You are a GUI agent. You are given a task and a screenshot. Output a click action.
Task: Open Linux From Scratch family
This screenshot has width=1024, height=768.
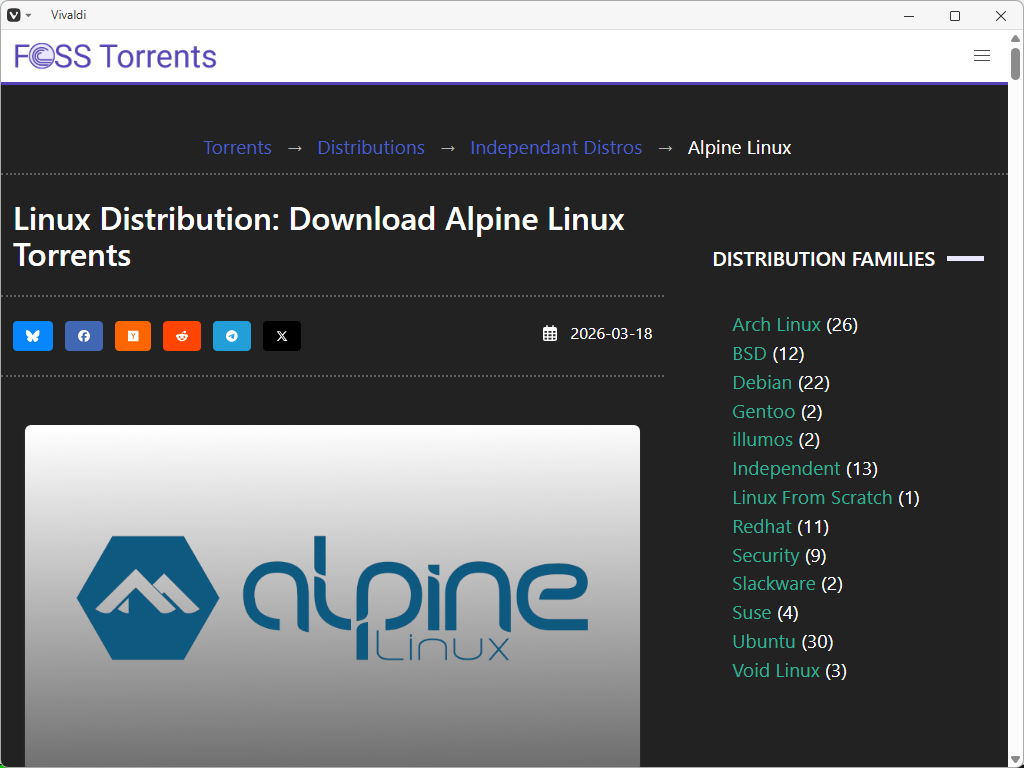pyautogui.click(x=812, y=498)
